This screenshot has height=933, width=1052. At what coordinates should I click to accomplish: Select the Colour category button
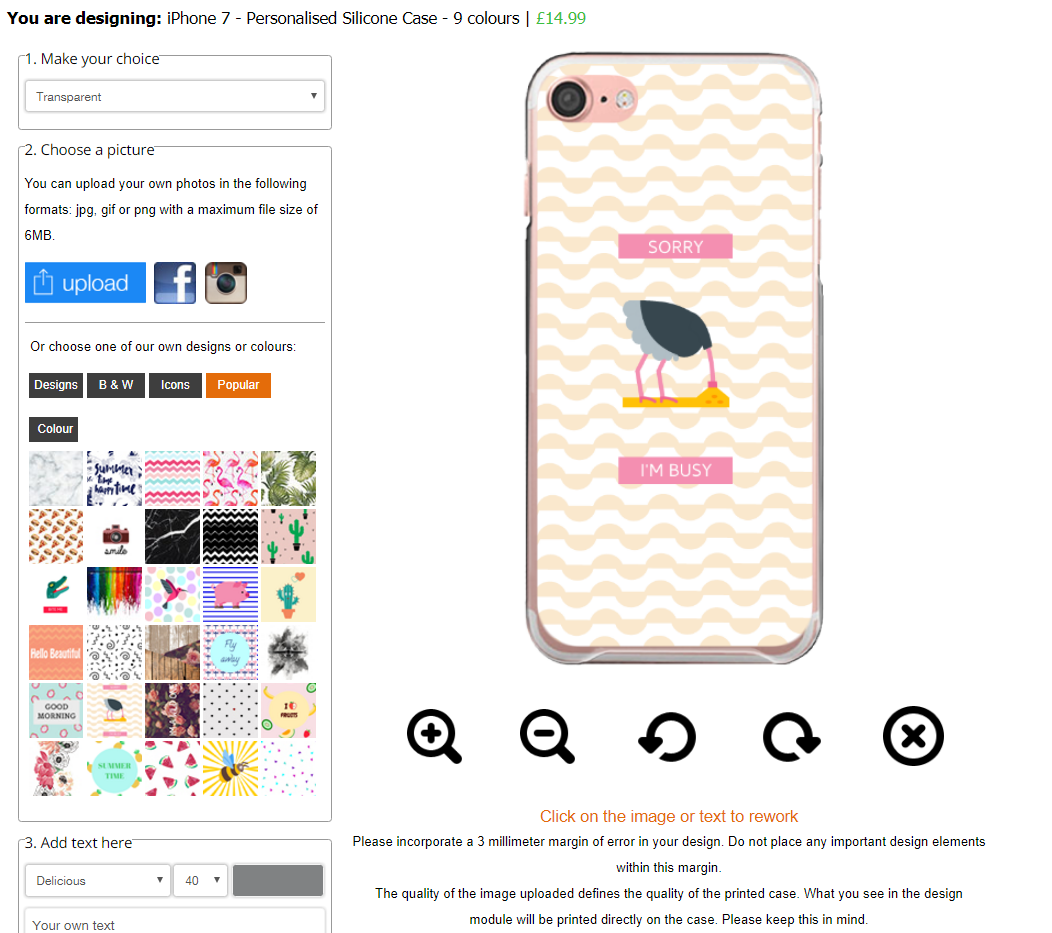(x=54, y=429)
